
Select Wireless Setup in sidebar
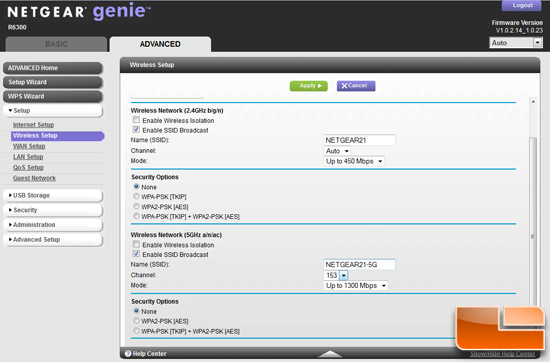click(58, 136)
